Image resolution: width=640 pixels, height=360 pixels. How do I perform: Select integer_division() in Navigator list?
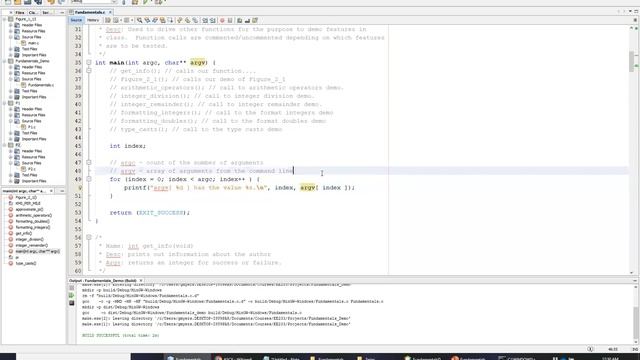click(29, 239)
